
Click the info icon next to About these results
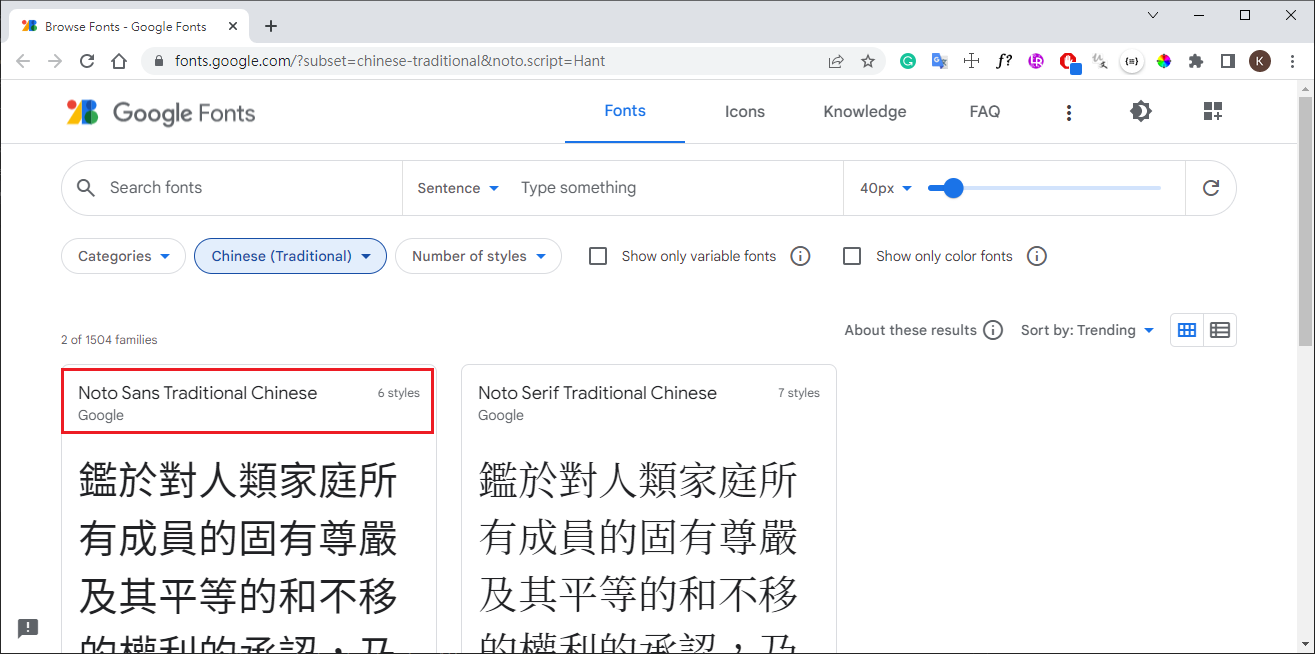pyautogui.click(x=992, y=330)
